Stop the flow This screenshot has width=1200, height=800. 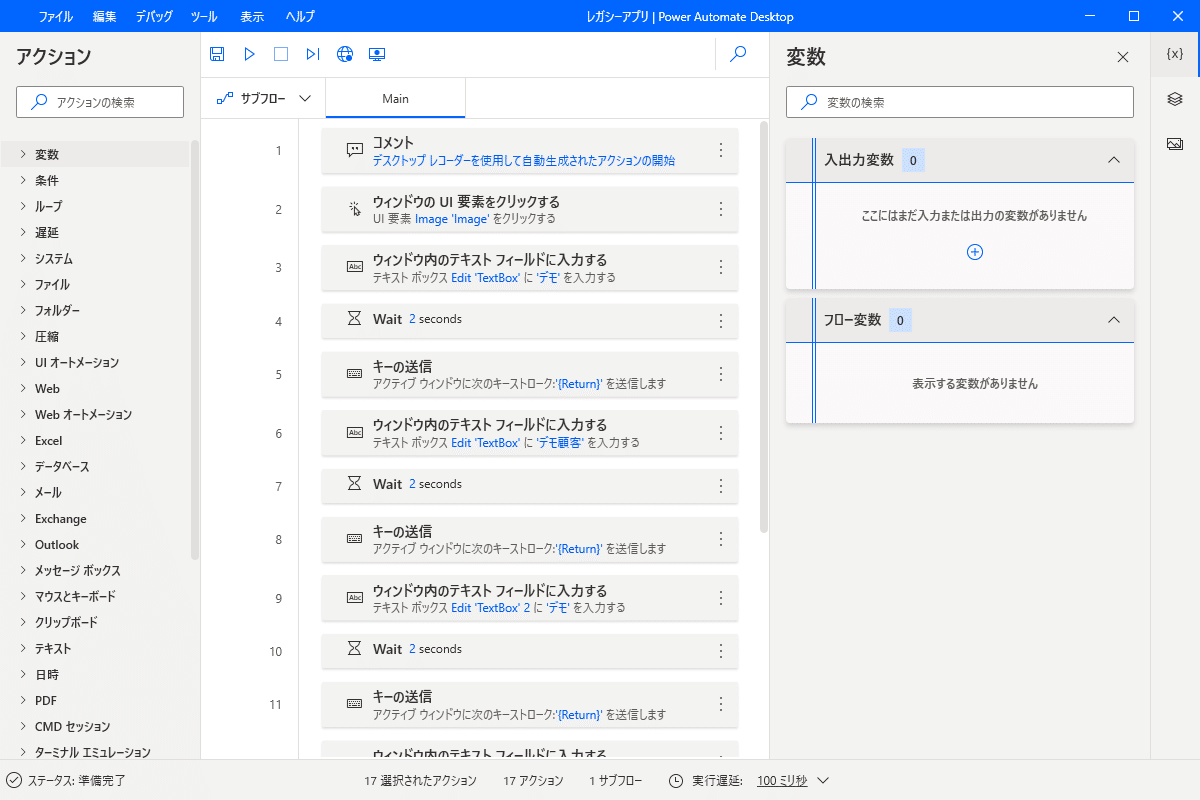pyautogui.click(x=280, y=54)
